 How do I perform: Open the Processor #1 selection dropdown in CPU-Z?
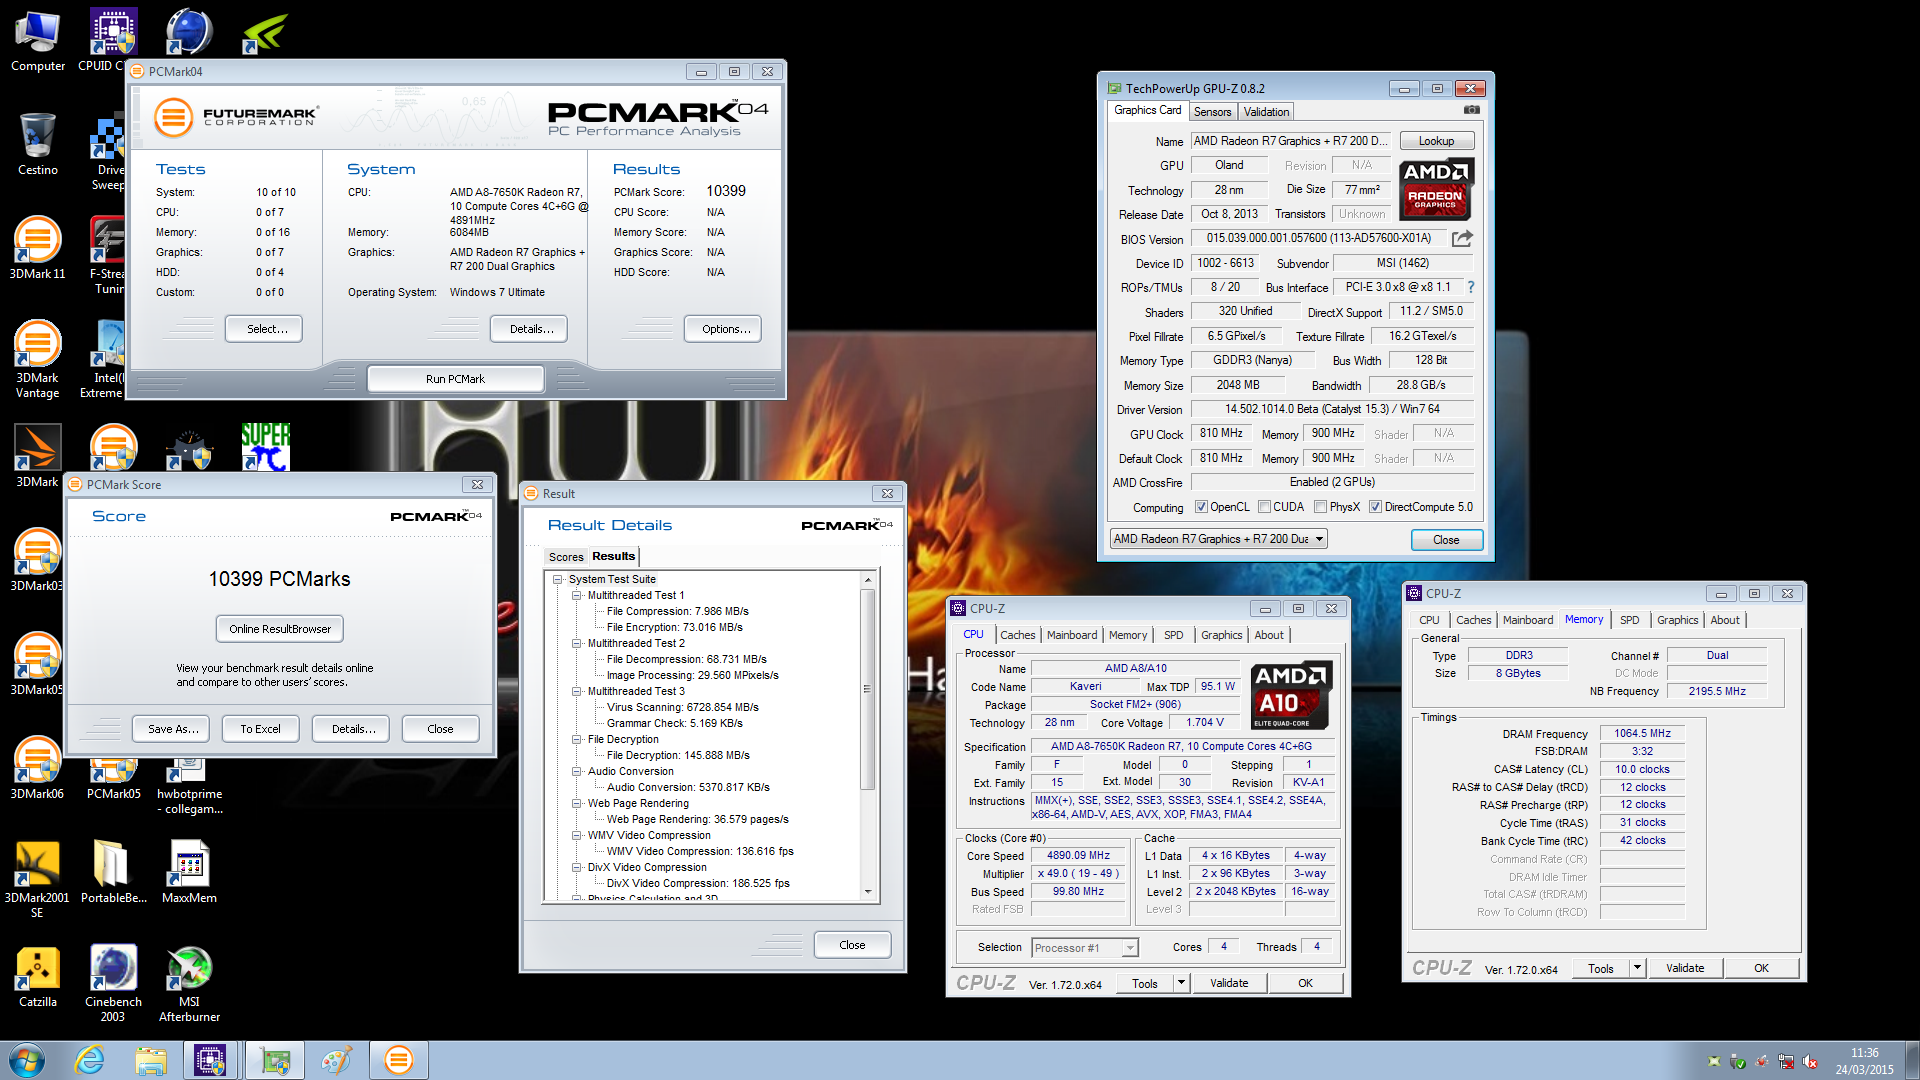(x=1085, y=948)
